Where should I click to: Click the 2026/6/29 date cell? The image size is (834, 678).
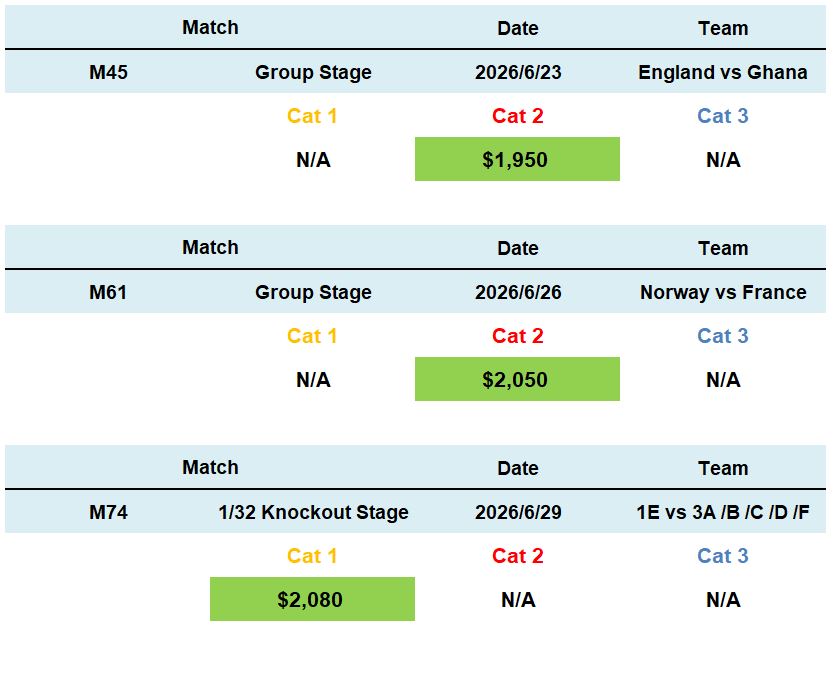[x=517, y=512]
